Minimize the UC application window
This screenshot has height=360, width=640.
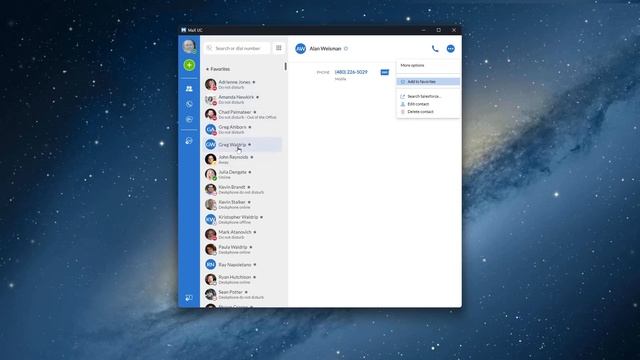point(424,30)
